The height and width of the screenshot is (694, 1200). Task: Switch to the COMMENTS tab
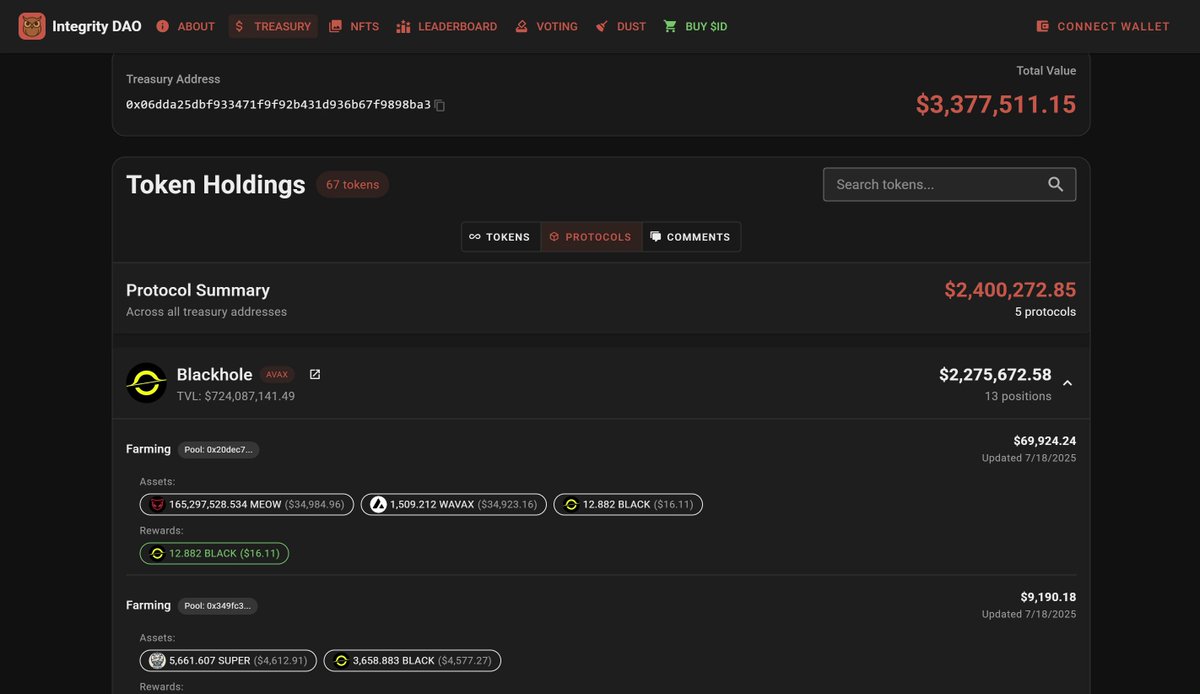pyautogui.click(x=691, y=237)
